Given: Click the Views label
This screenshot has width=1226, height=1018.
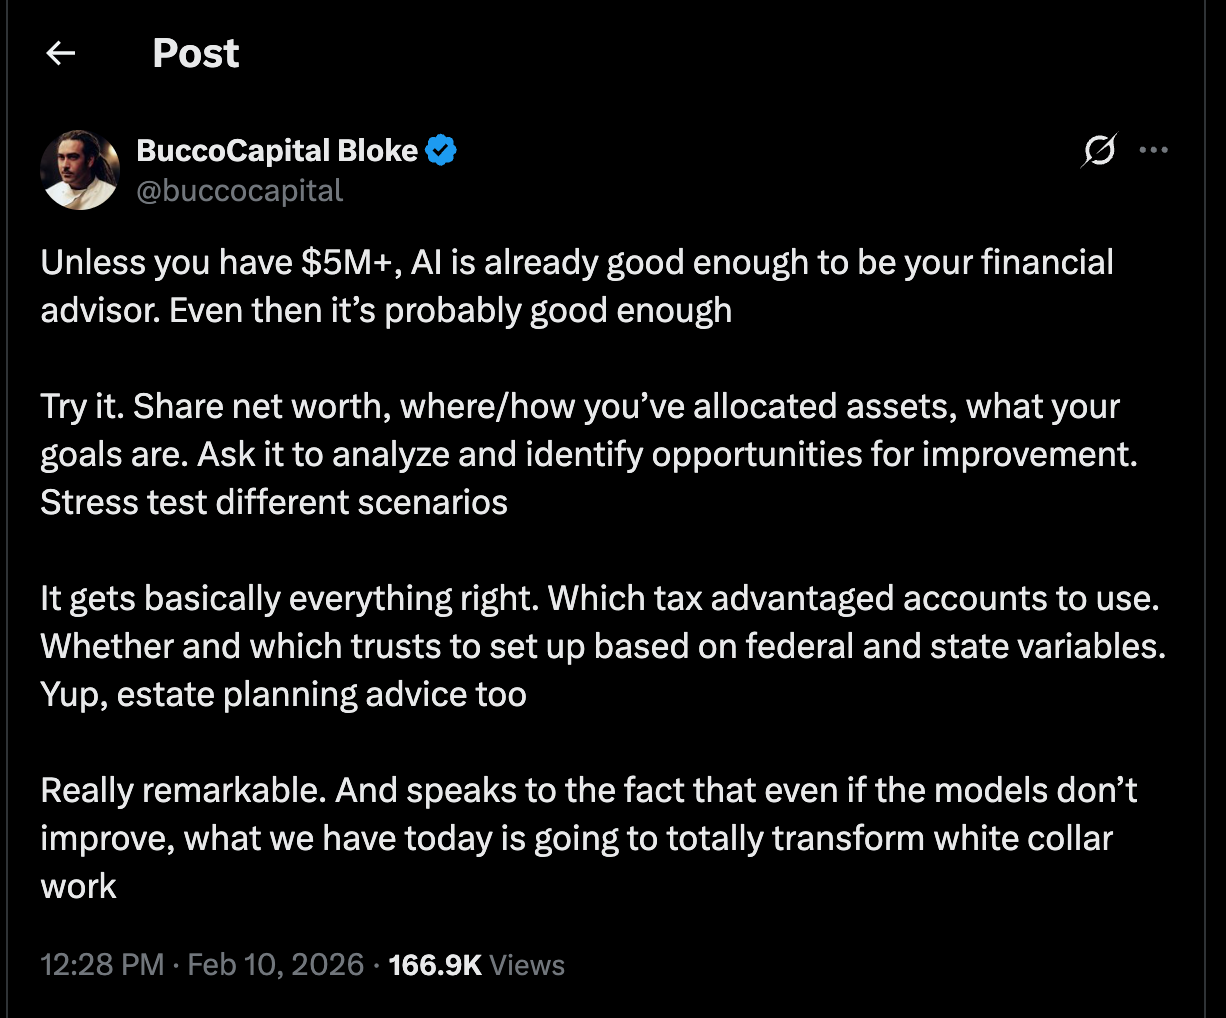Looking at the screenshot, I should [x=528, y=965].
